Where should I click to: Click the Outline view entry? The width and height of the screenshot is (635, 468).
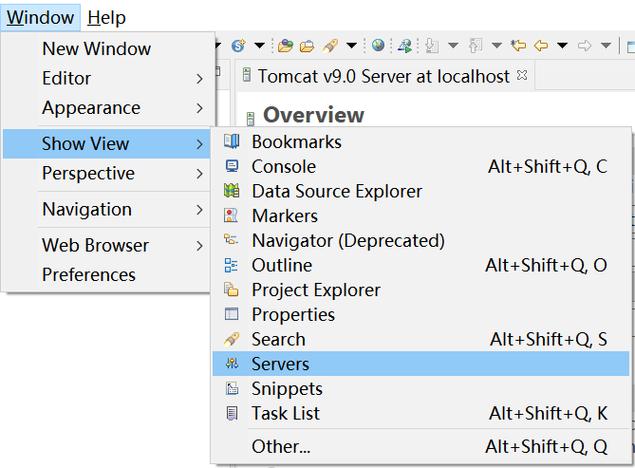(x=281, y=265)
